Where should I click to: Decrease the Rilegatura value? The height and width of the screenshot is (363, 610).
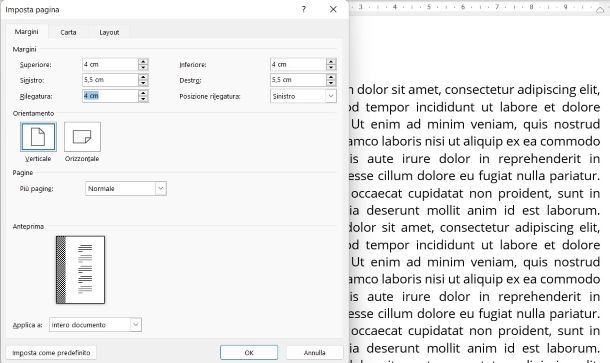pos(143,99)
